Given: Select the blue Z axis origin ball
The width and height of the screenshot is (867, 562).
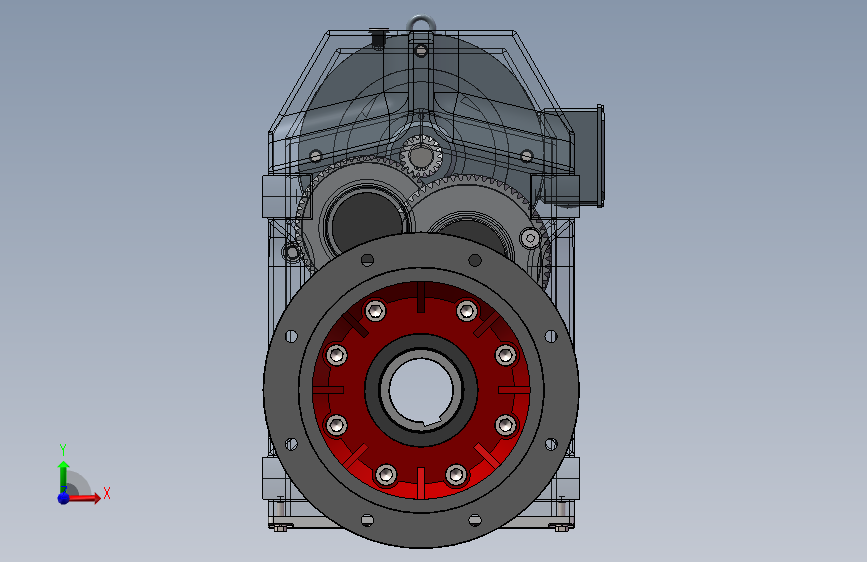Looking at the screenshot, I should pos(64,498).
